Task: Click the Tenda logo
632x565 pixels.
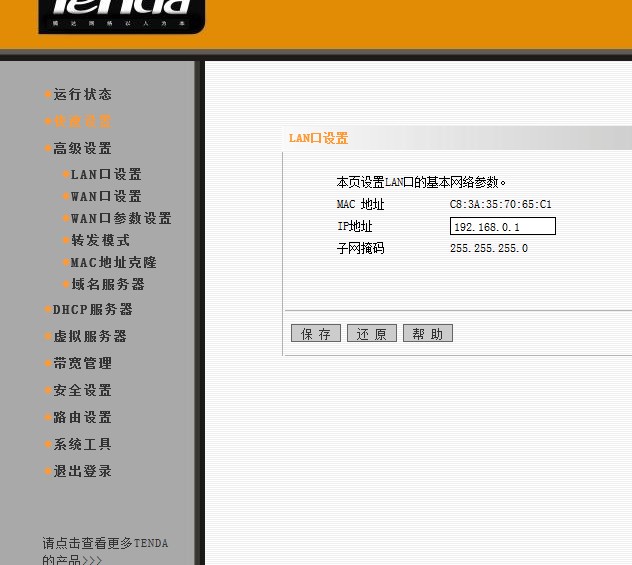Action: point(122,16)
